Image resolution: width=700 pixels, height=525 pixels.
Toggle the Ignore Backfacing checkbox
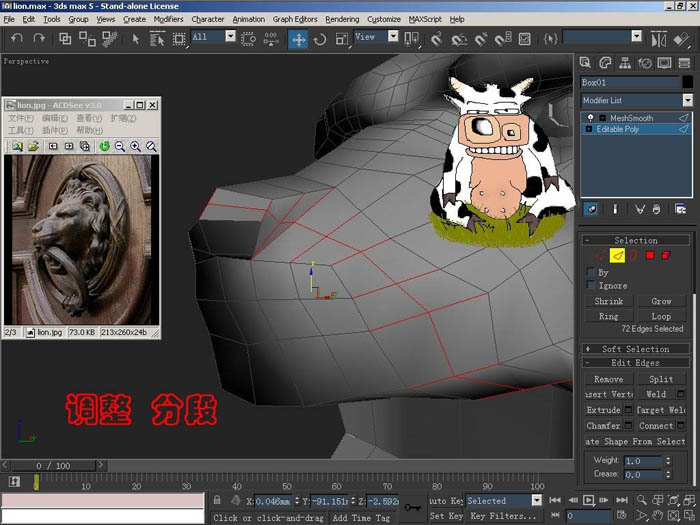591,285
